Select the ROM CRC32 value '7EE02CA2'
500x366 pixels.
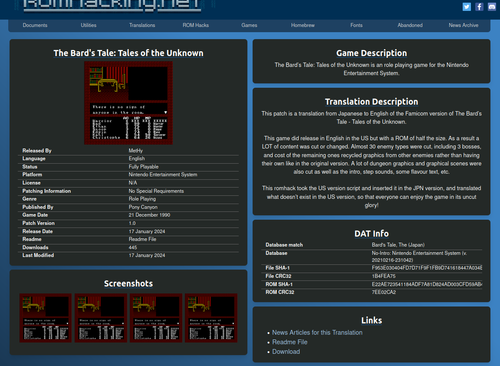[384, 292]
